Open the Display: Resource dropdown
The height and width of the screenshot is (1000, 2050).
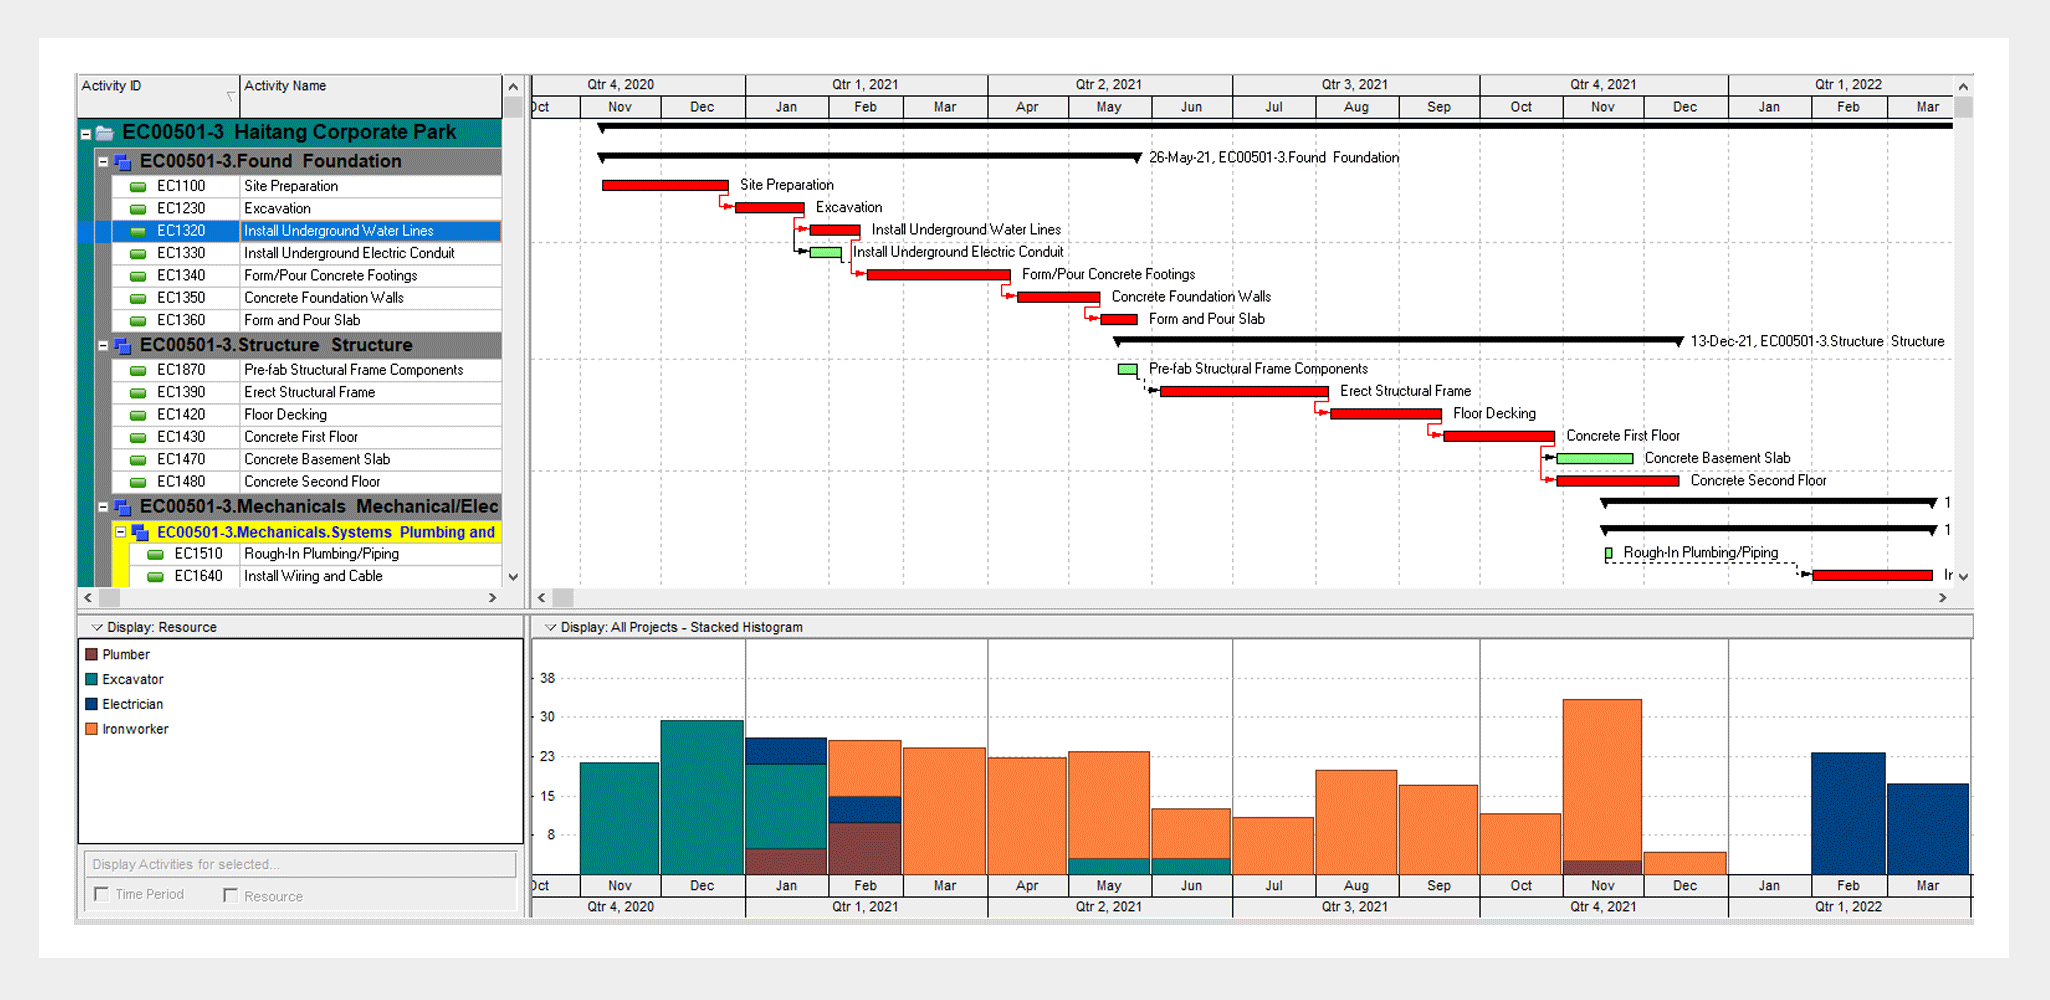click(97, 627)
